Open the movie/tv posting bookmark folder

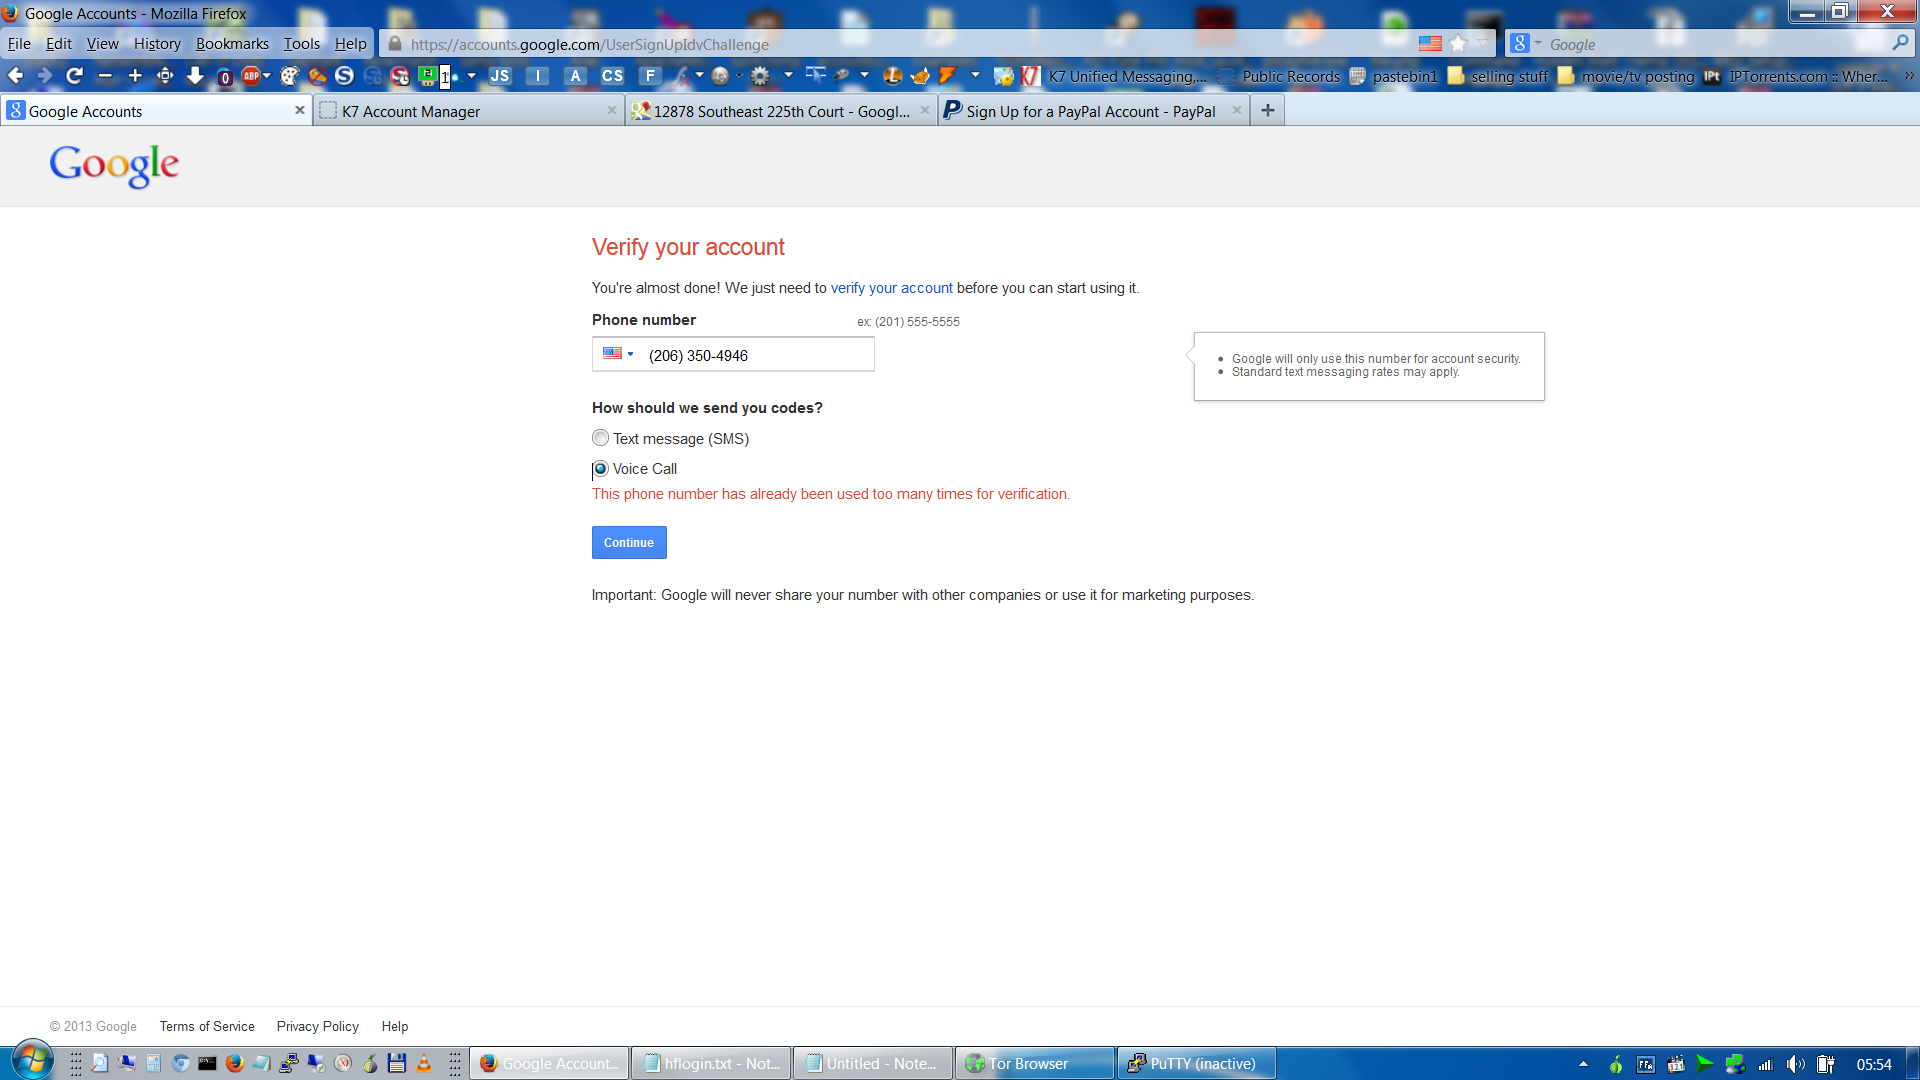tap(1626, 76)
